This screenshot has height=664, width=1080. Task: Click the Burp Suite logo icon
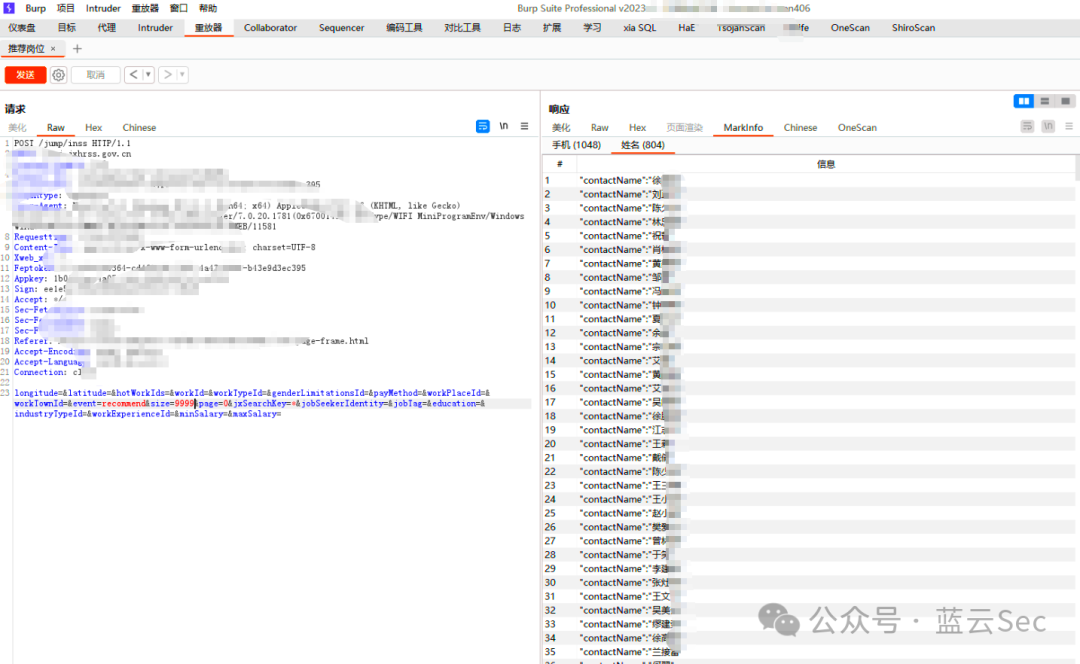pyautogui.click(x=9, y=8)
